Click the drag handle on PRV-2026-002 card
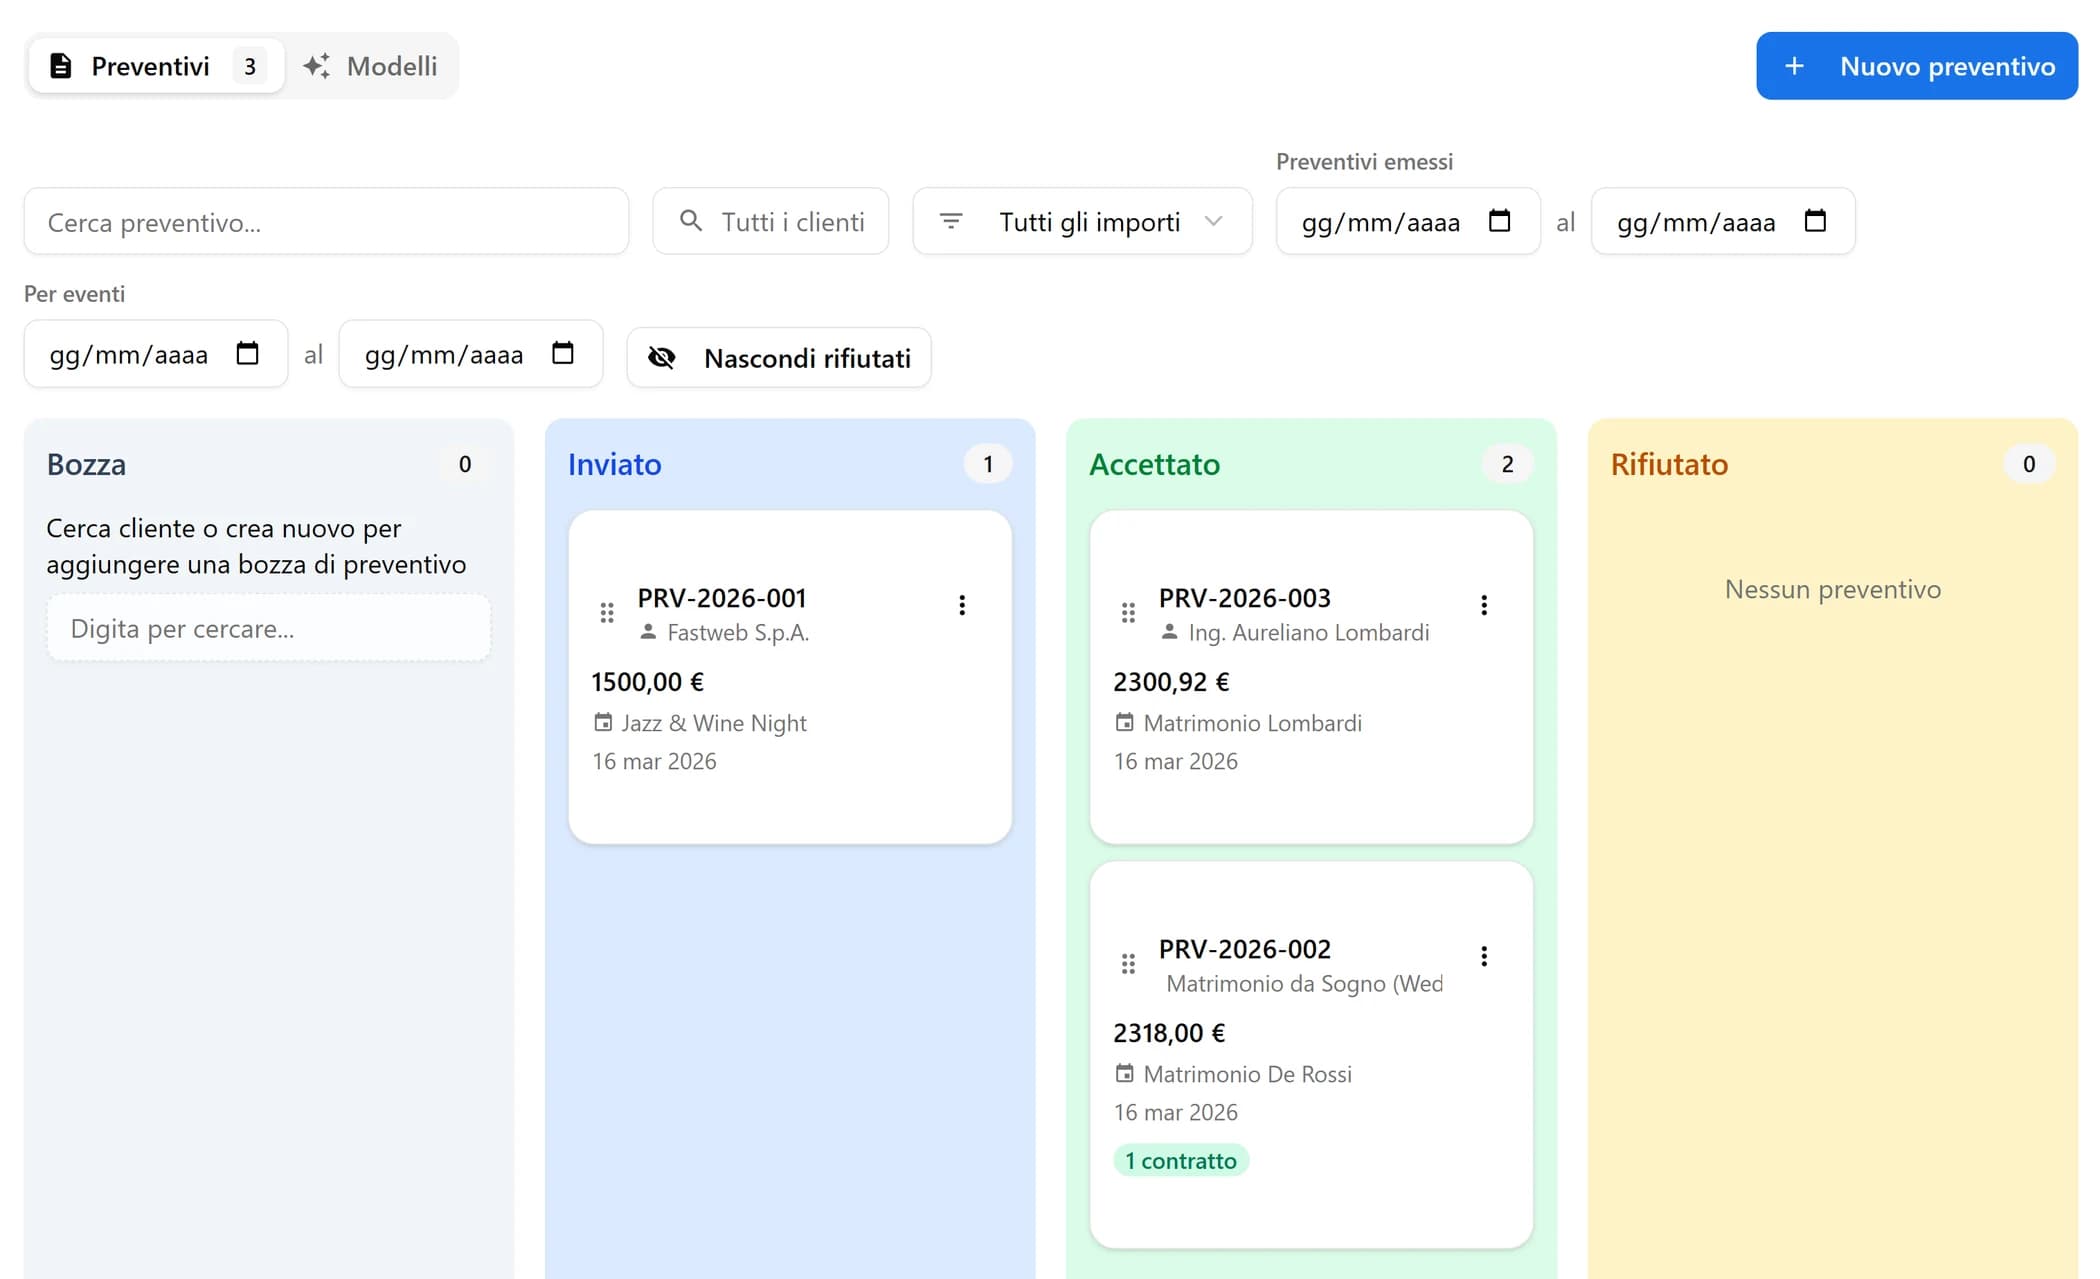This screenshot has height=1279, width=2100. [x=1128, y=962]
